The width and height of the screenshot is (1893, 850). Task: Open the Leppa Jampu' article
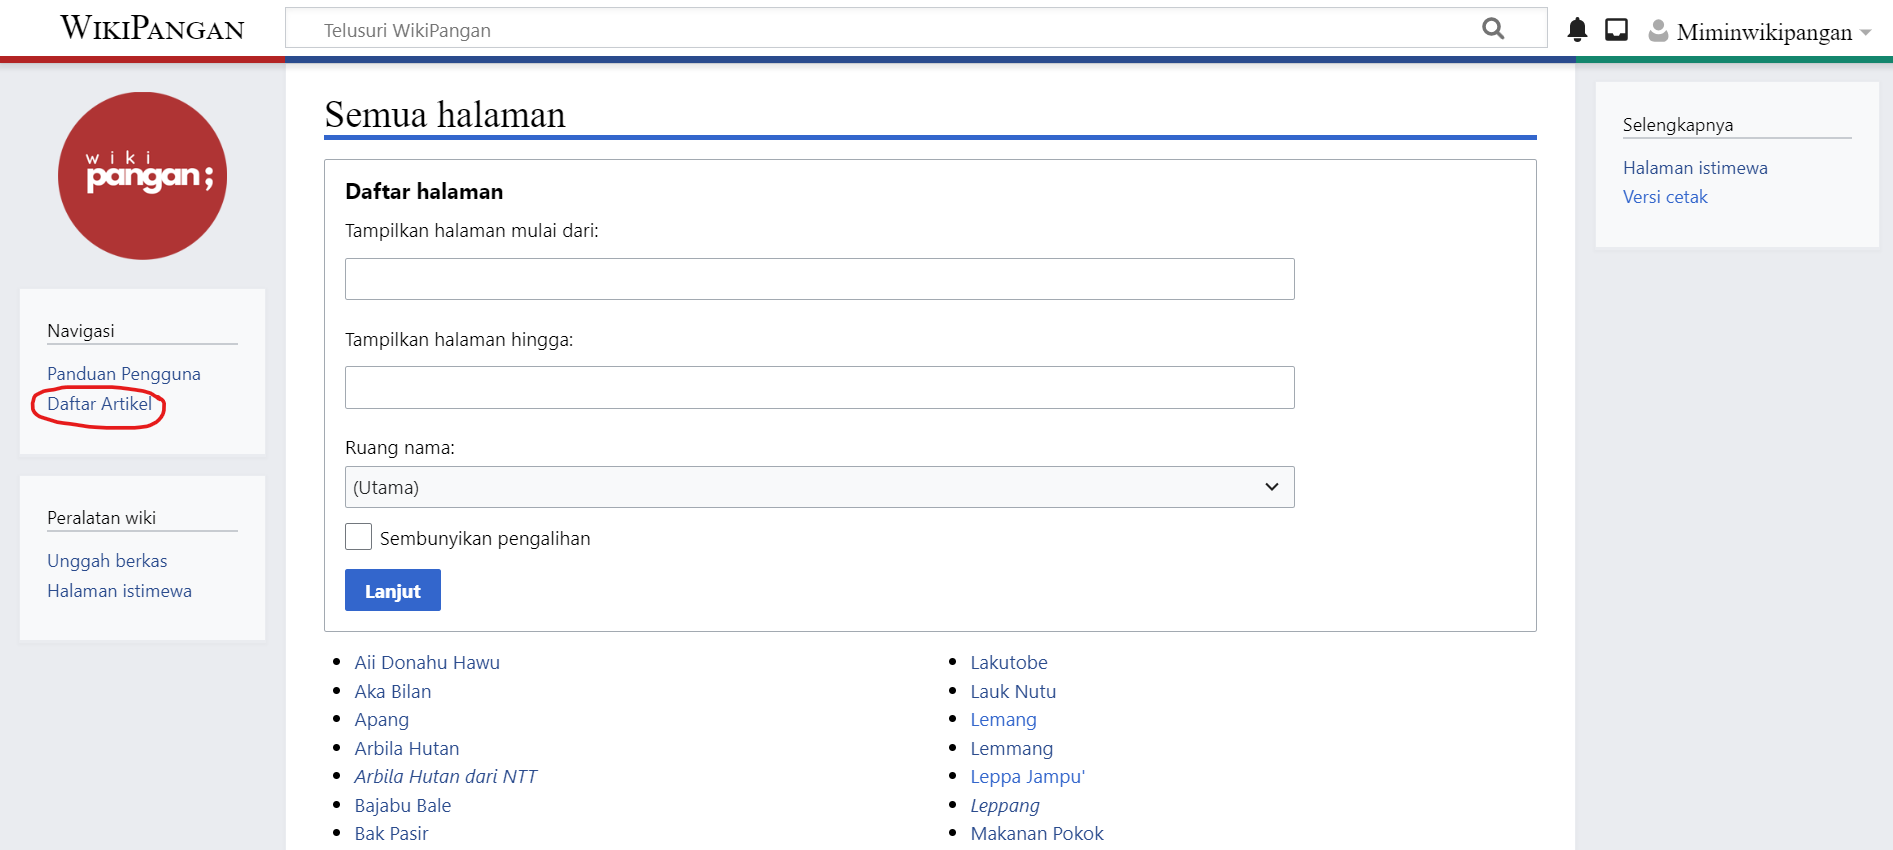pos(1027,777)
